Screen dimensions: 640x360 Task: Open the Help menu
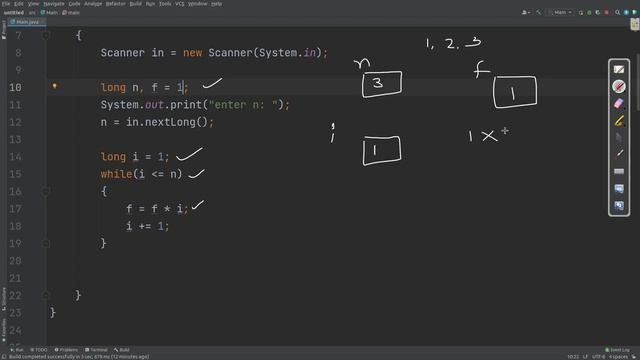point(216,4)
